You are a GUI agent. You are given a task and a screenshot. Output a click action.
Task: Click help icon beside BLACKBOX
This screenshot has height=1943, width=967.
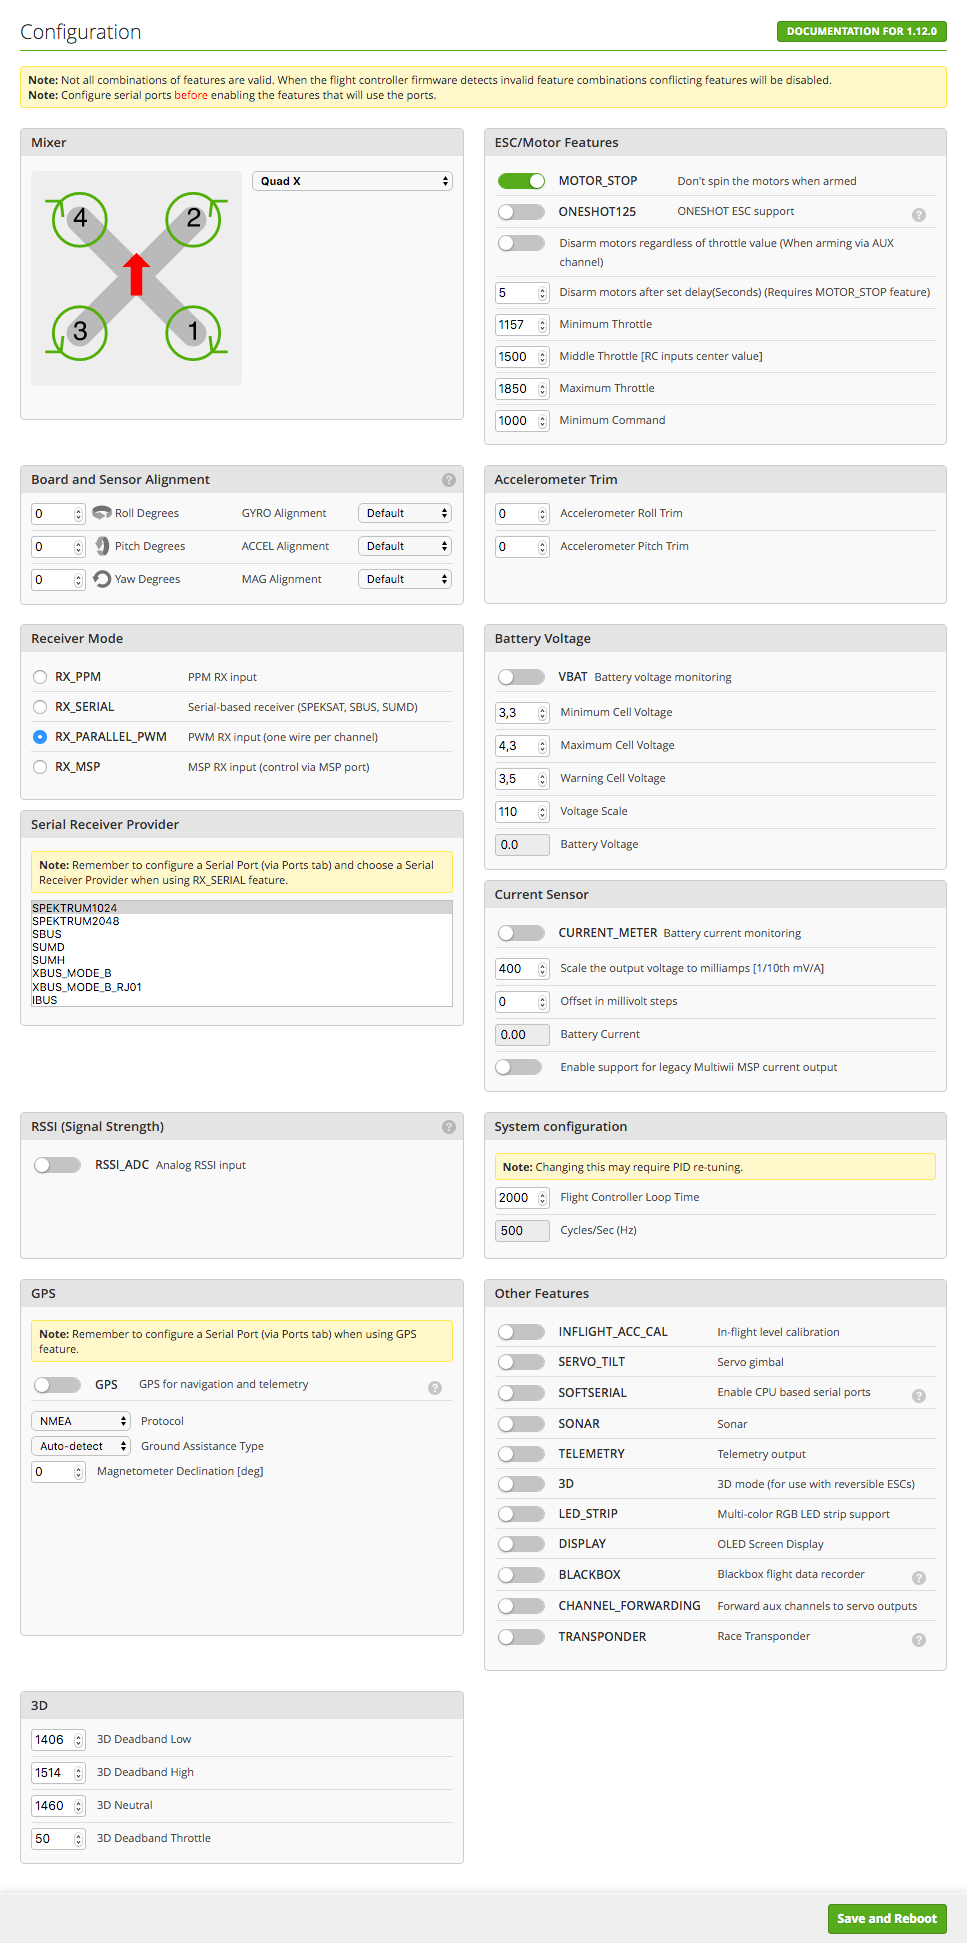tap(918, 1578)
